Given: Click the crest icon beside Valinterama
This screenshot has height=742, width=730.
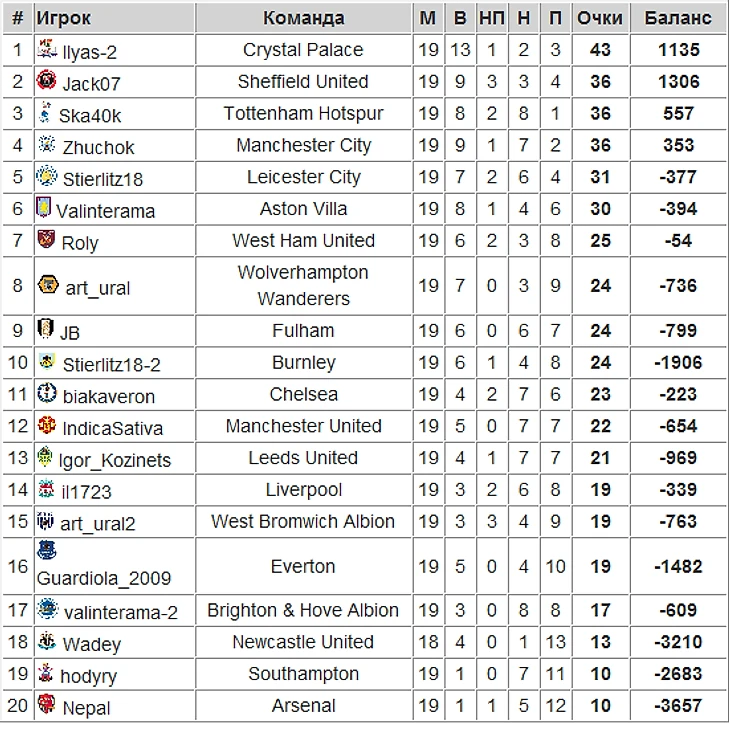Looking at the screenshot, I should click(x=44, y=209).
